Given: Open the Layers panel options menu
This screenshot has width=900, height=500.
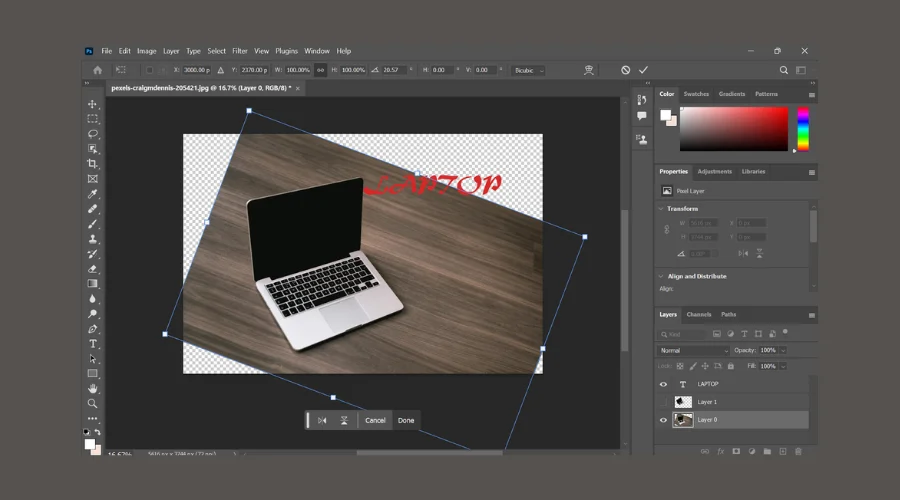Looking at the screenshot, I should click(x=812, y=315).
